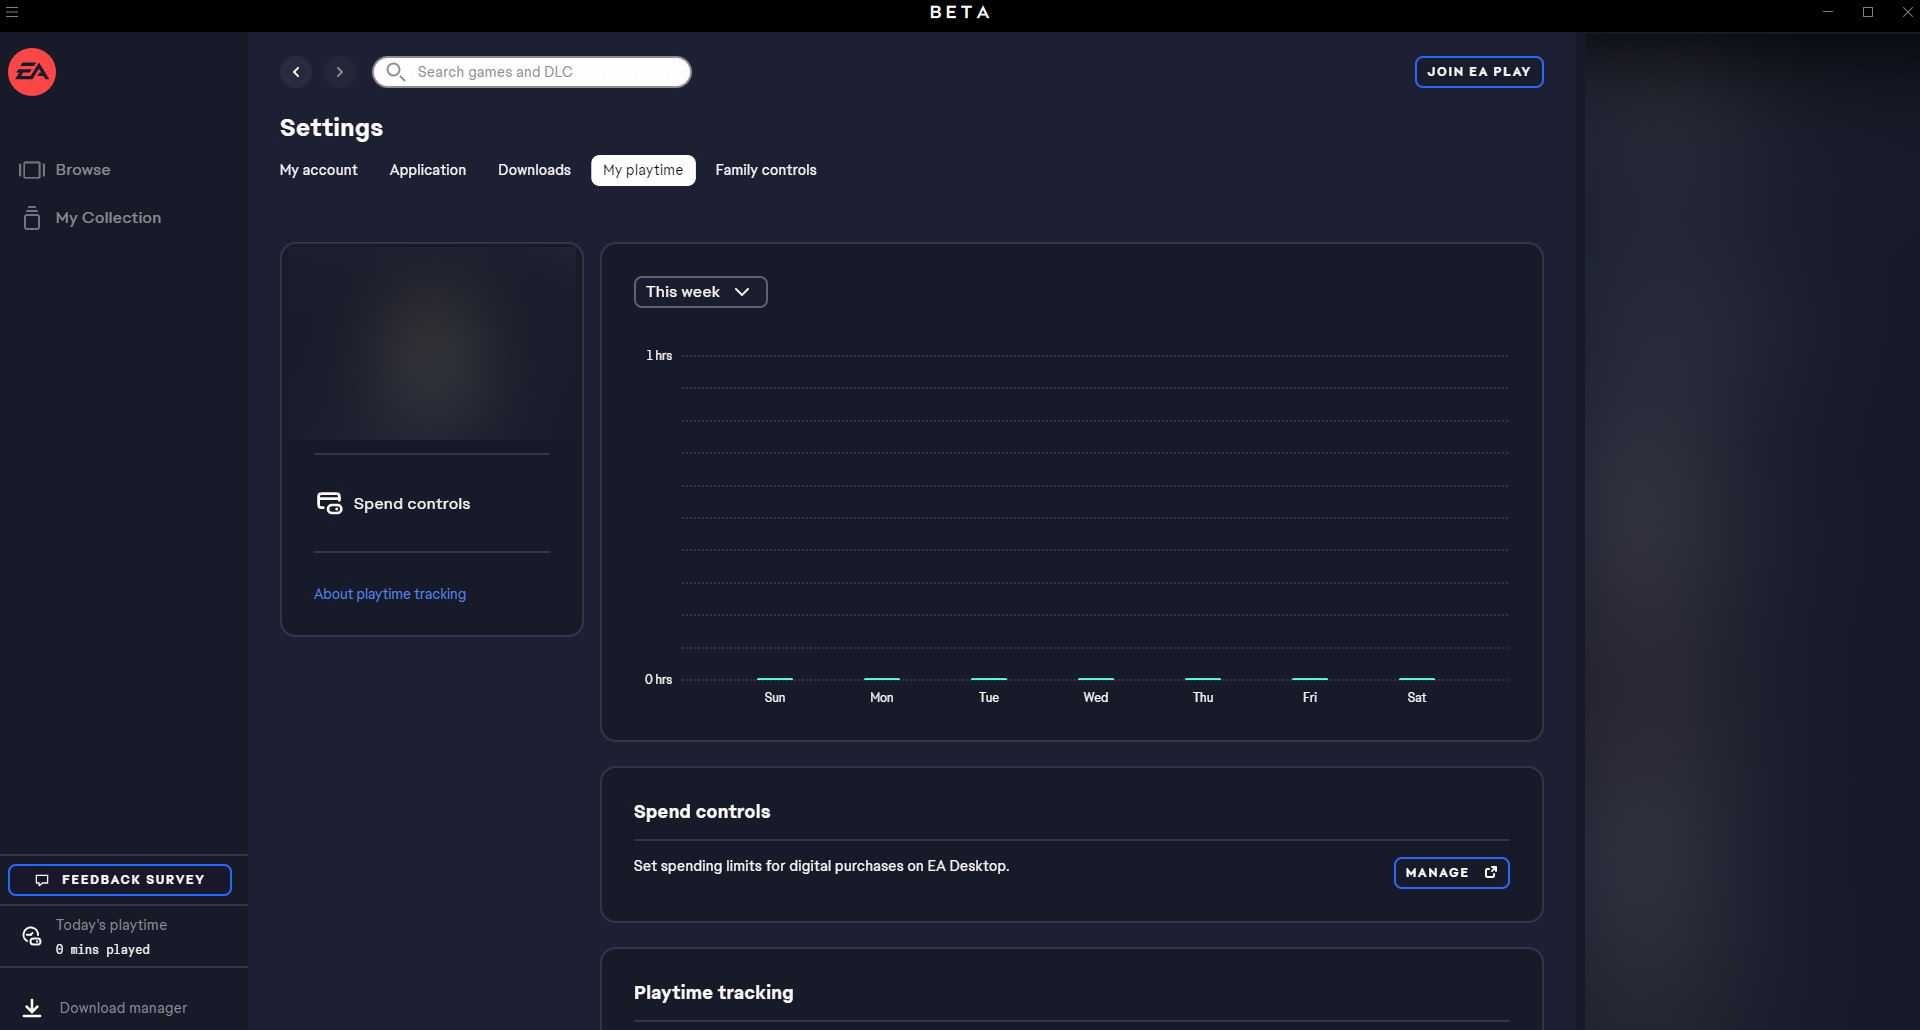Open the hamburger menu icon

click(12, 12)
